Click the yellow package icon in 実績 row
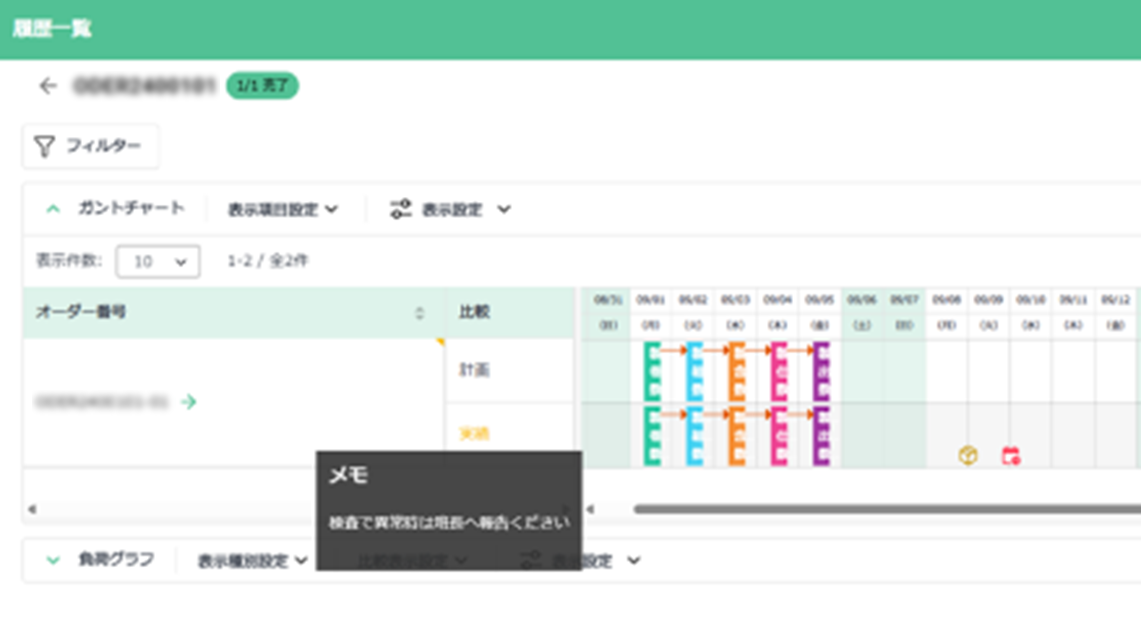1141x631 pixels. [968, 456]
